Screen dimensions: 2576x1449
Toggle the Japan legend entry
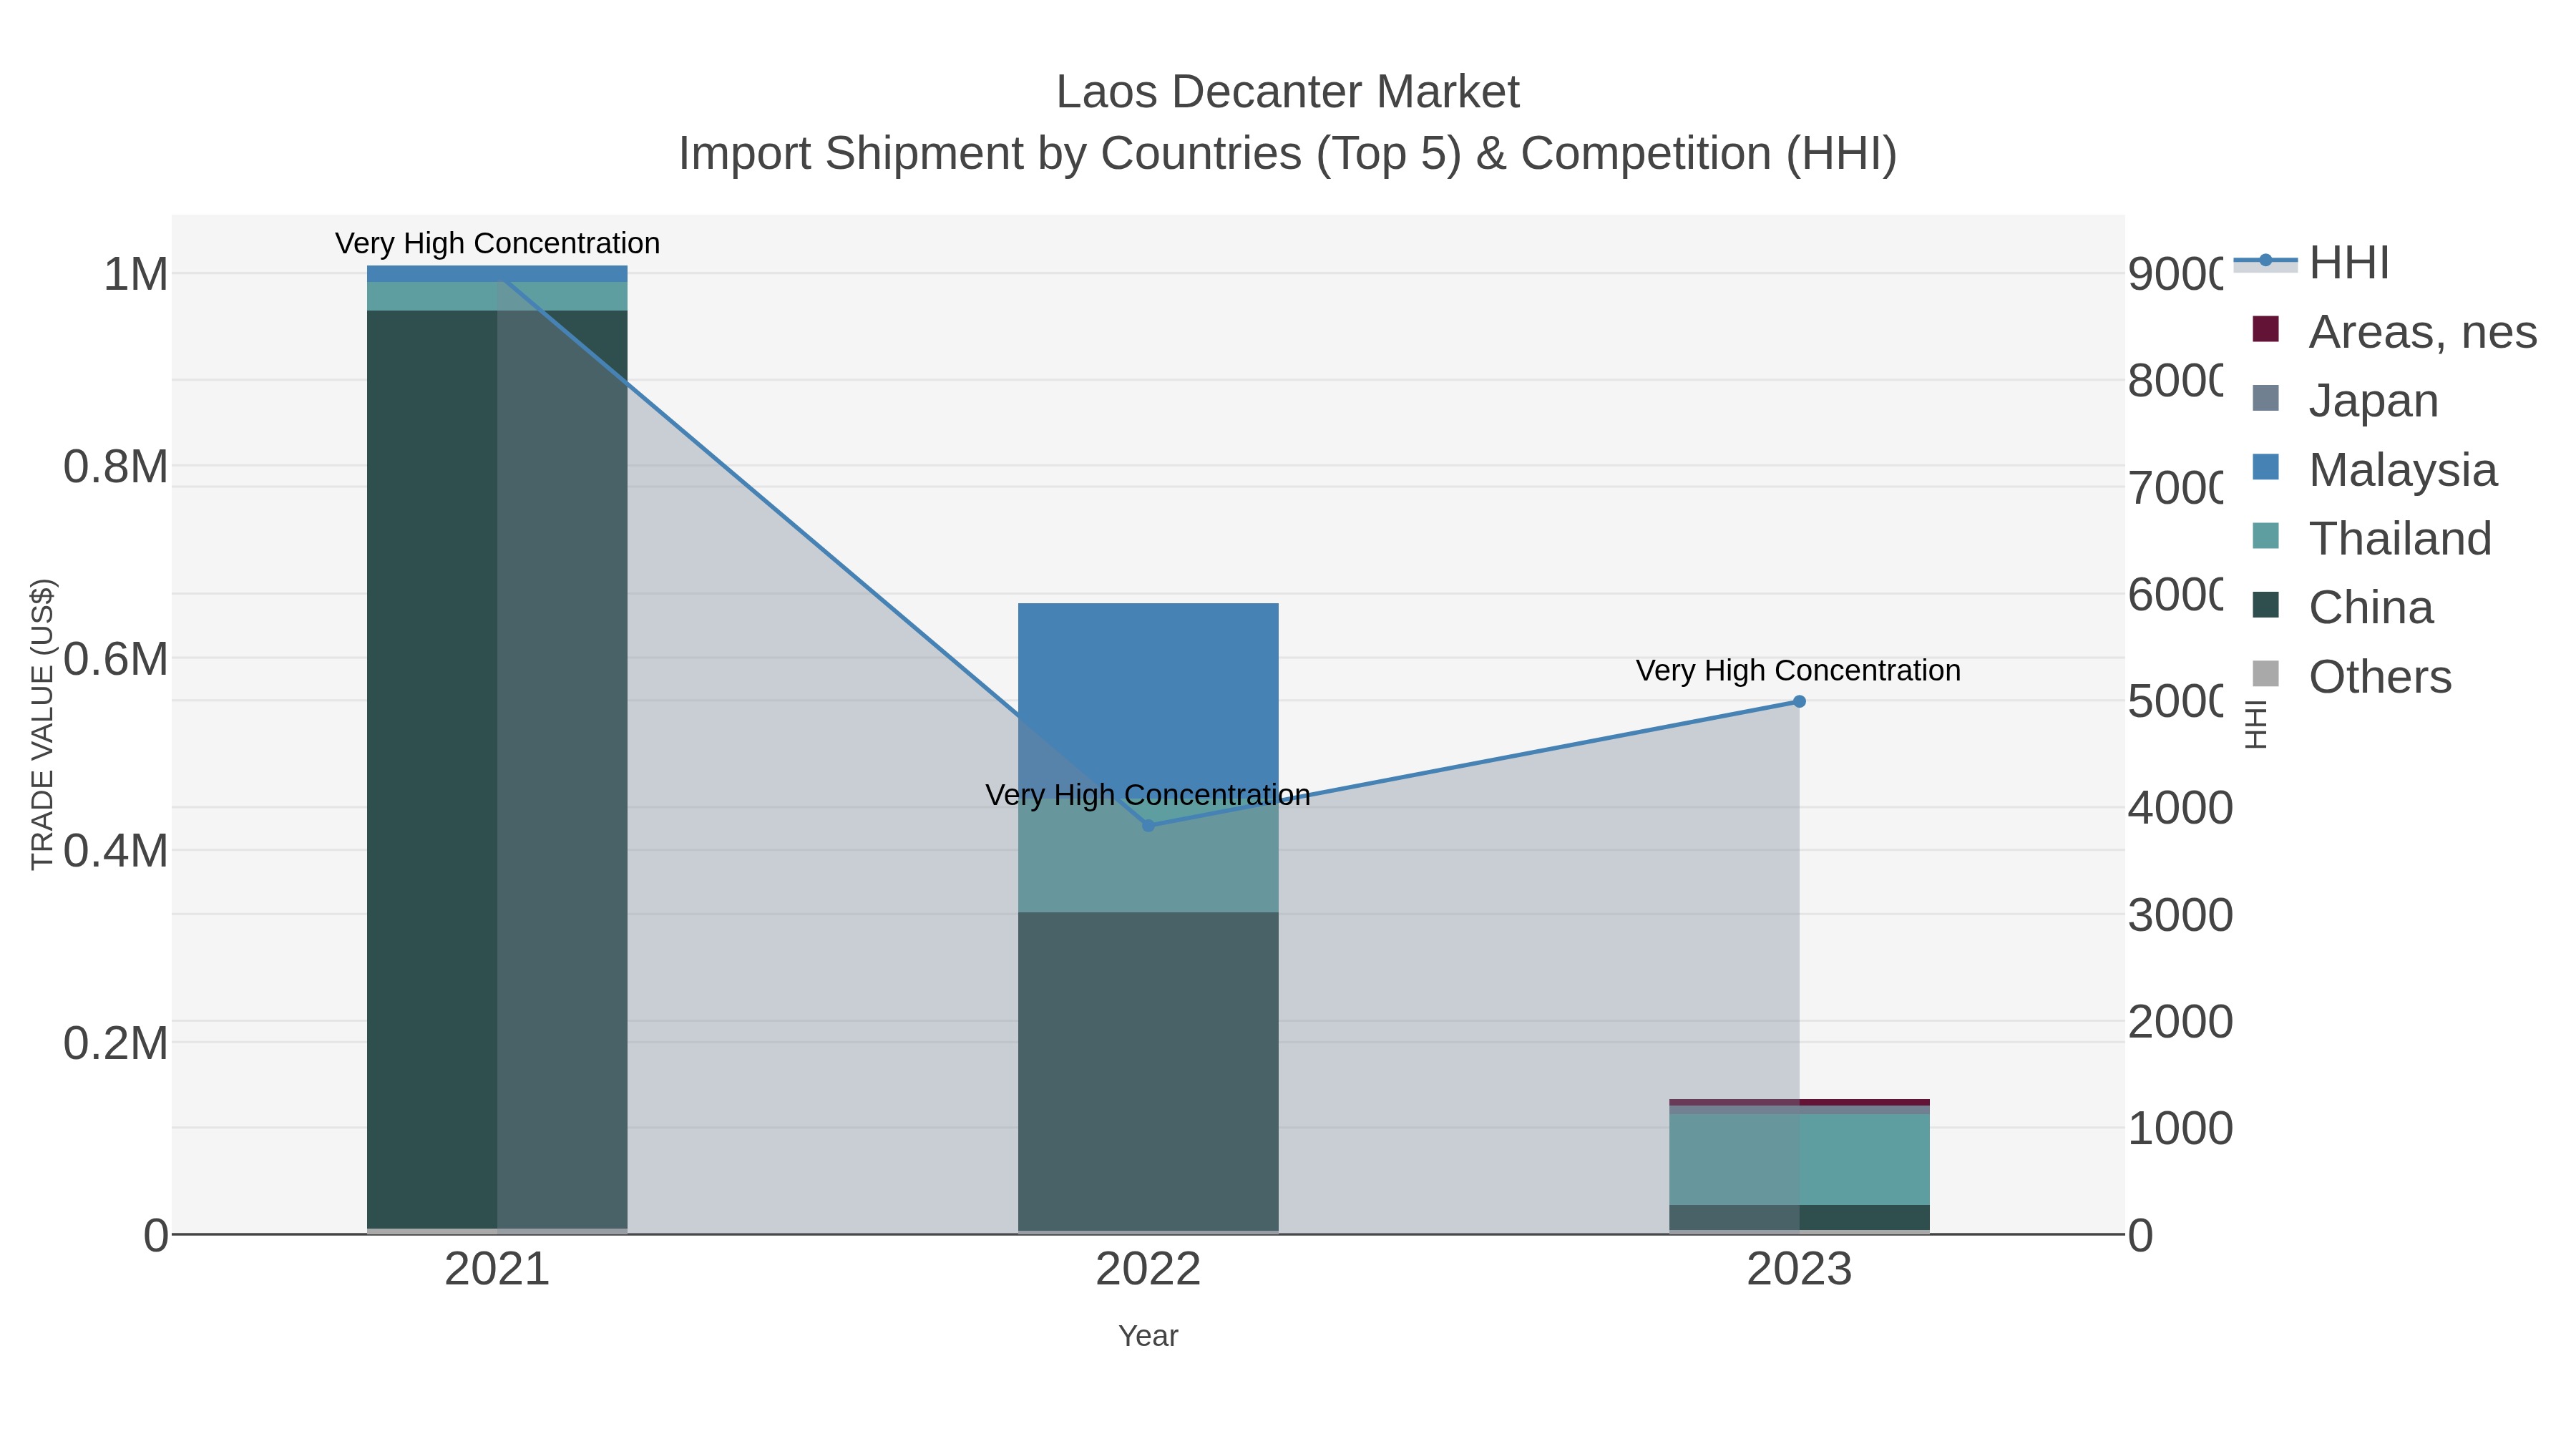[x=2345, y=400]
